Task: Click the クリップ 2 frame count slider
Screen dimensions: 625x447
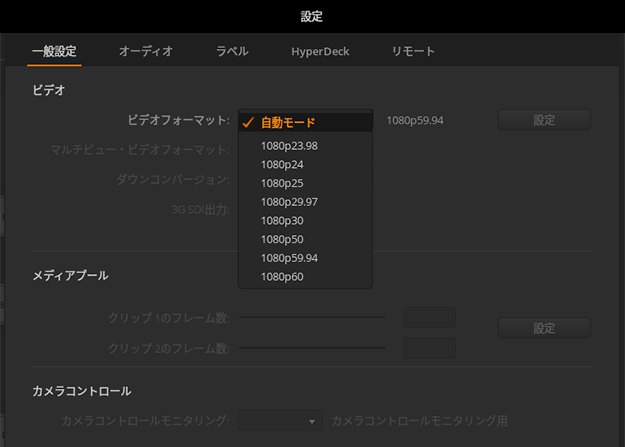Action: tap(310, 348)
